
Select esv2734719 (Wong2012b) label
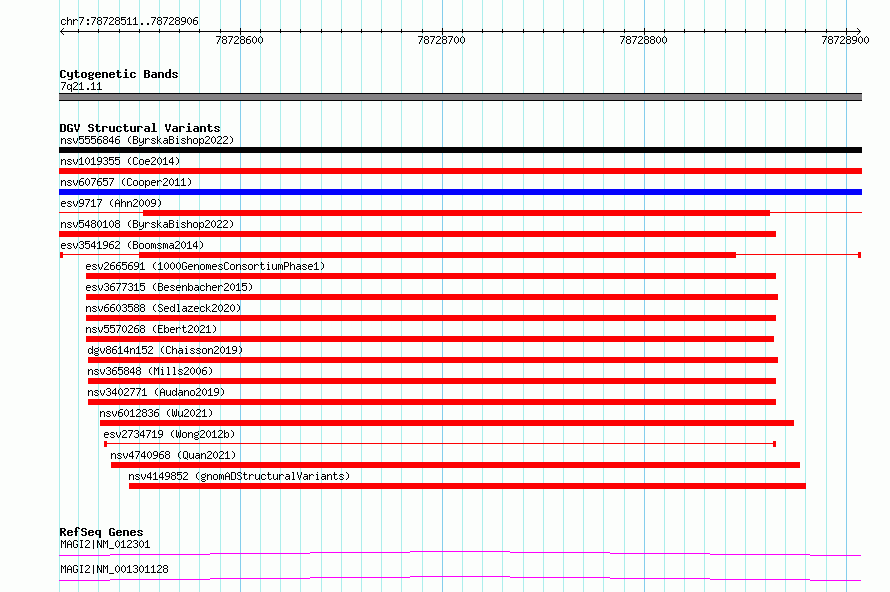[x=169, y=434]
